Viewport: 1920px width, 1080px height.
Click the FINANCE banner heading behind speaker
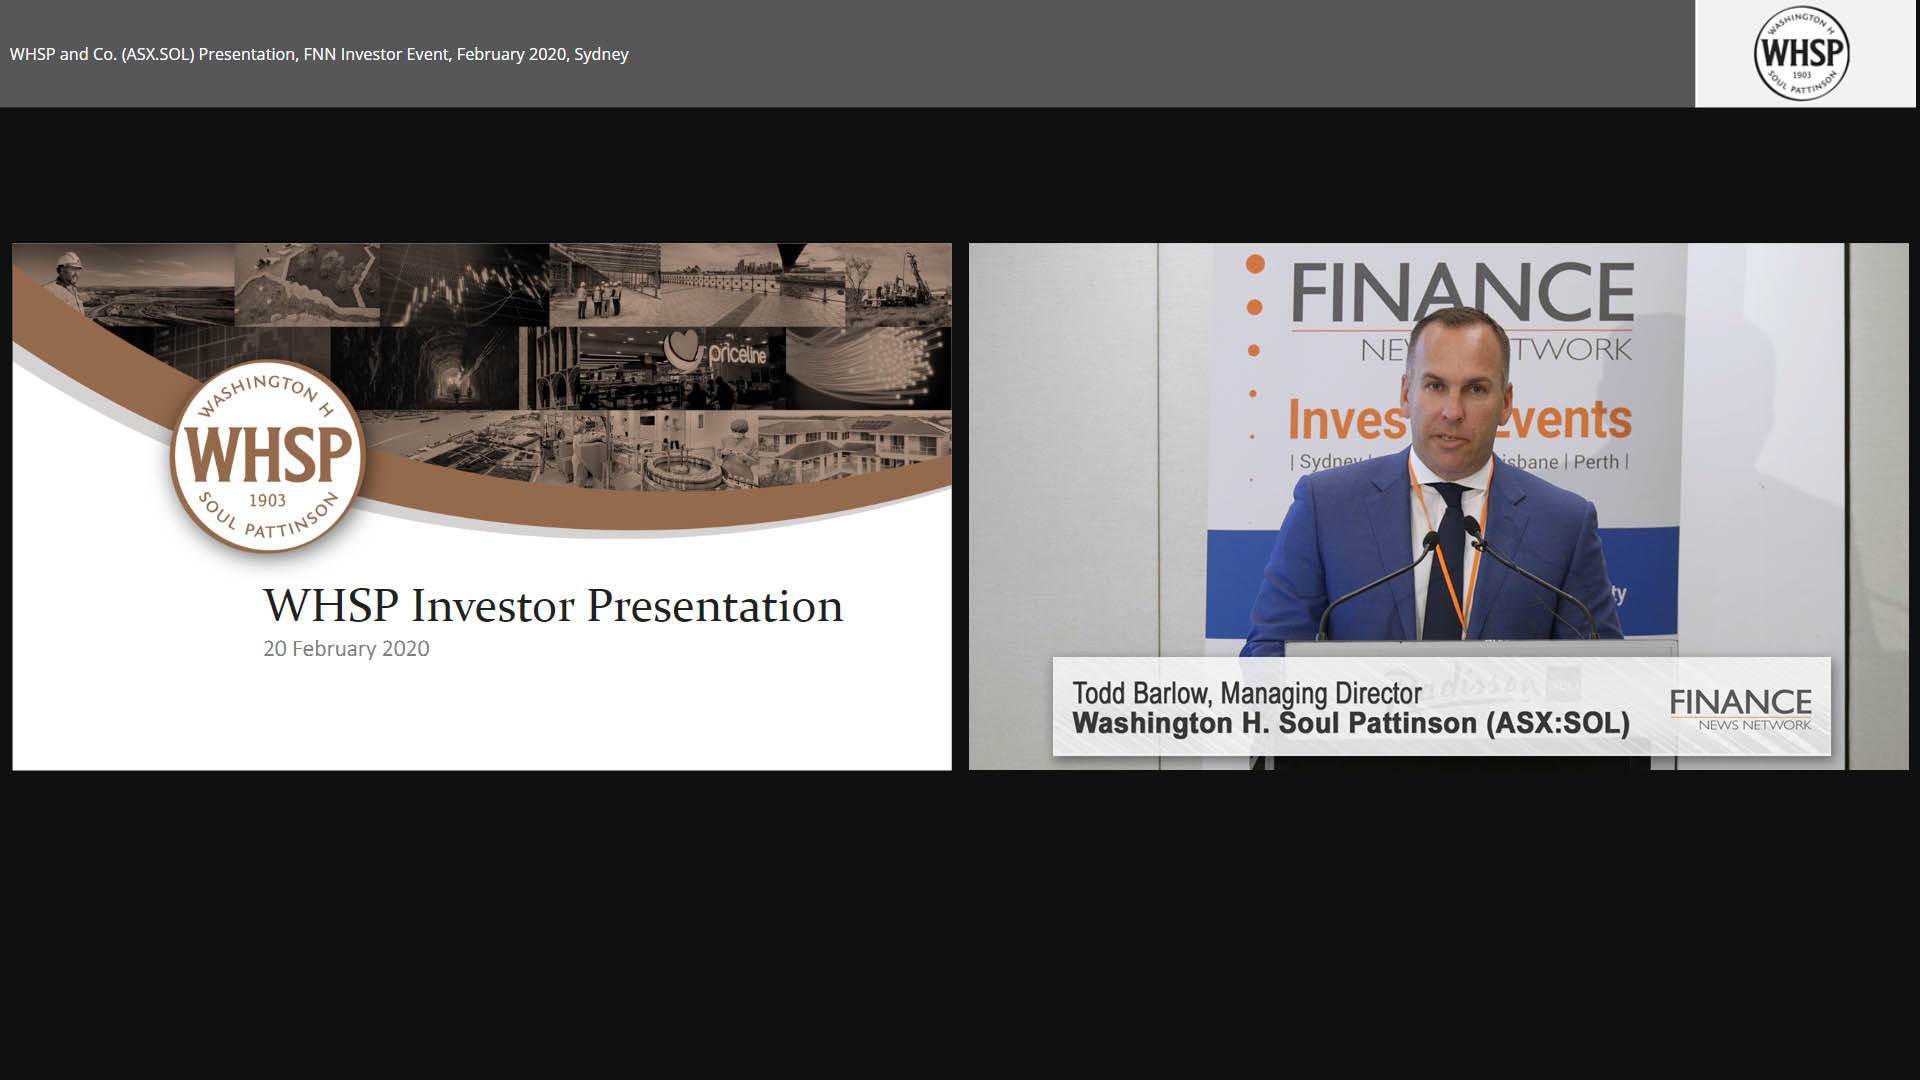[1462, 292]
